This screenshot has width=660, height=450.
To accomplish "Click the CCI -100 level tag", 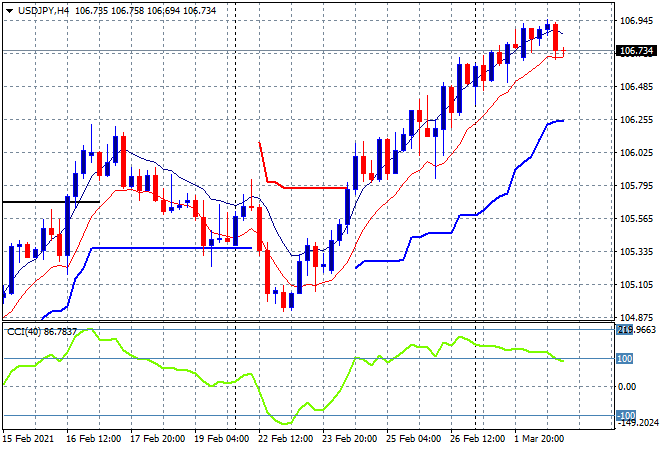I will pyautogui.click(x=626, y=415).
